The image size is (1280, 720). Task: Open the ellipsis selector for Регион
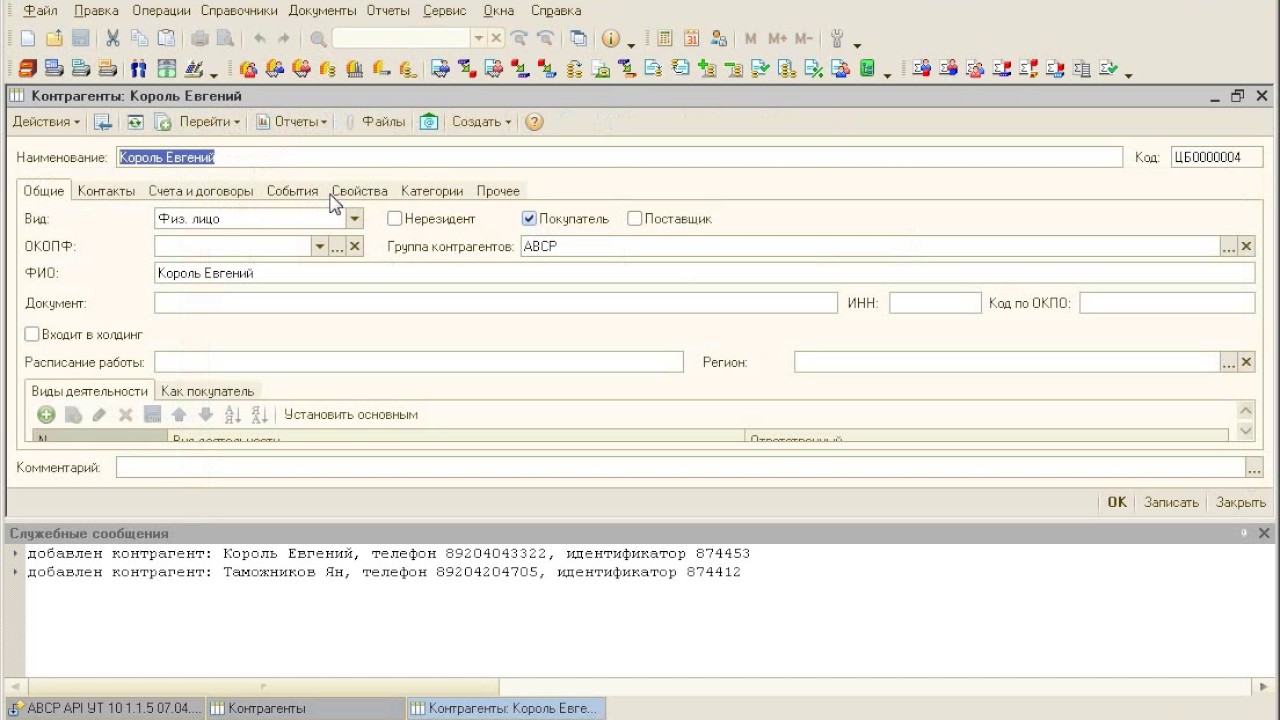click(1229, 362)
